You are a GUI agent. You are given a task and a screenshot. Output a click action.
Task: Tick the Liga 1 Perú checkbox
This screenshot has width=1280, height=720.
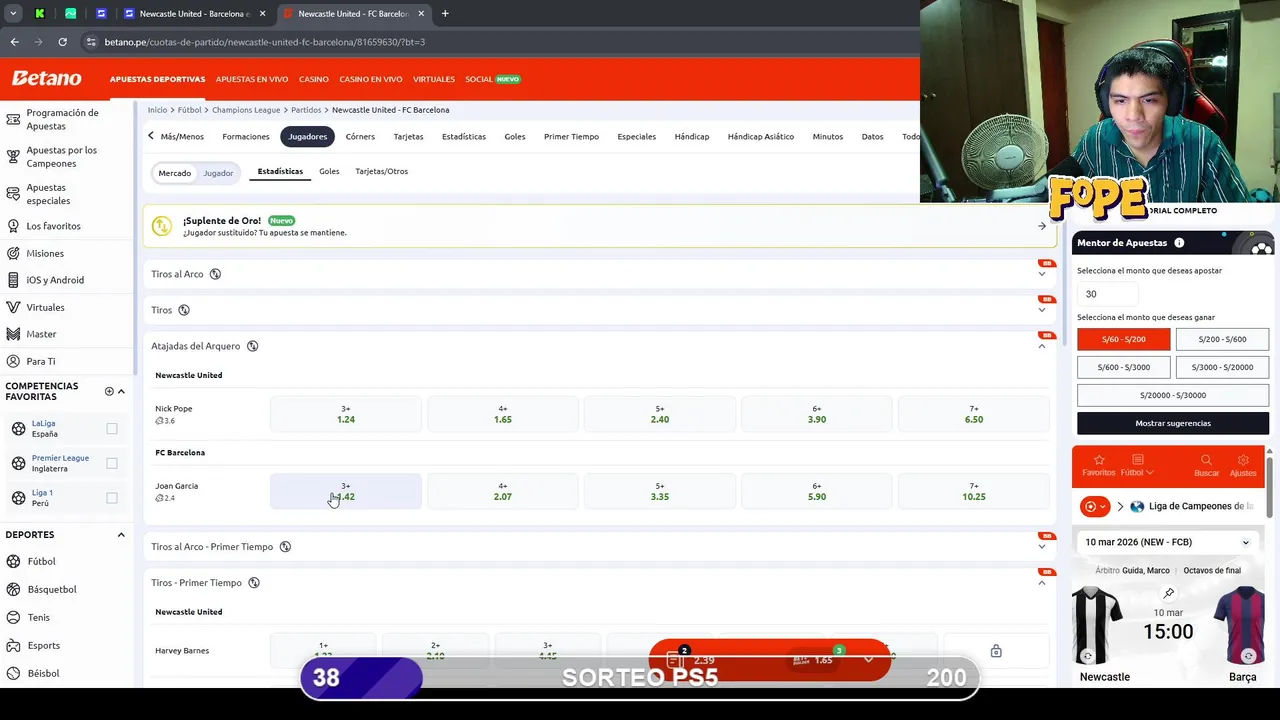112,498
